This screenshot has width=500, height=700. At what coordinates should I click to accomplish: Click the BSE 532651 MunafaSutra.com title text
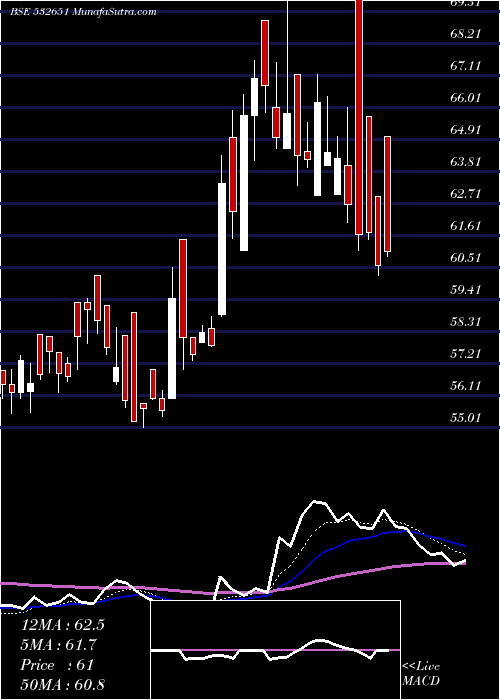(x=83, y=12)
